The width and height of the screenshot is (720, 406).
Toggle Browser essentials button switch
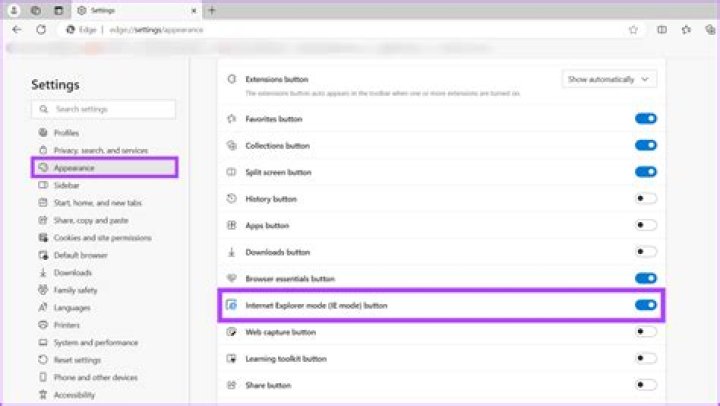[x=646, y=279]
